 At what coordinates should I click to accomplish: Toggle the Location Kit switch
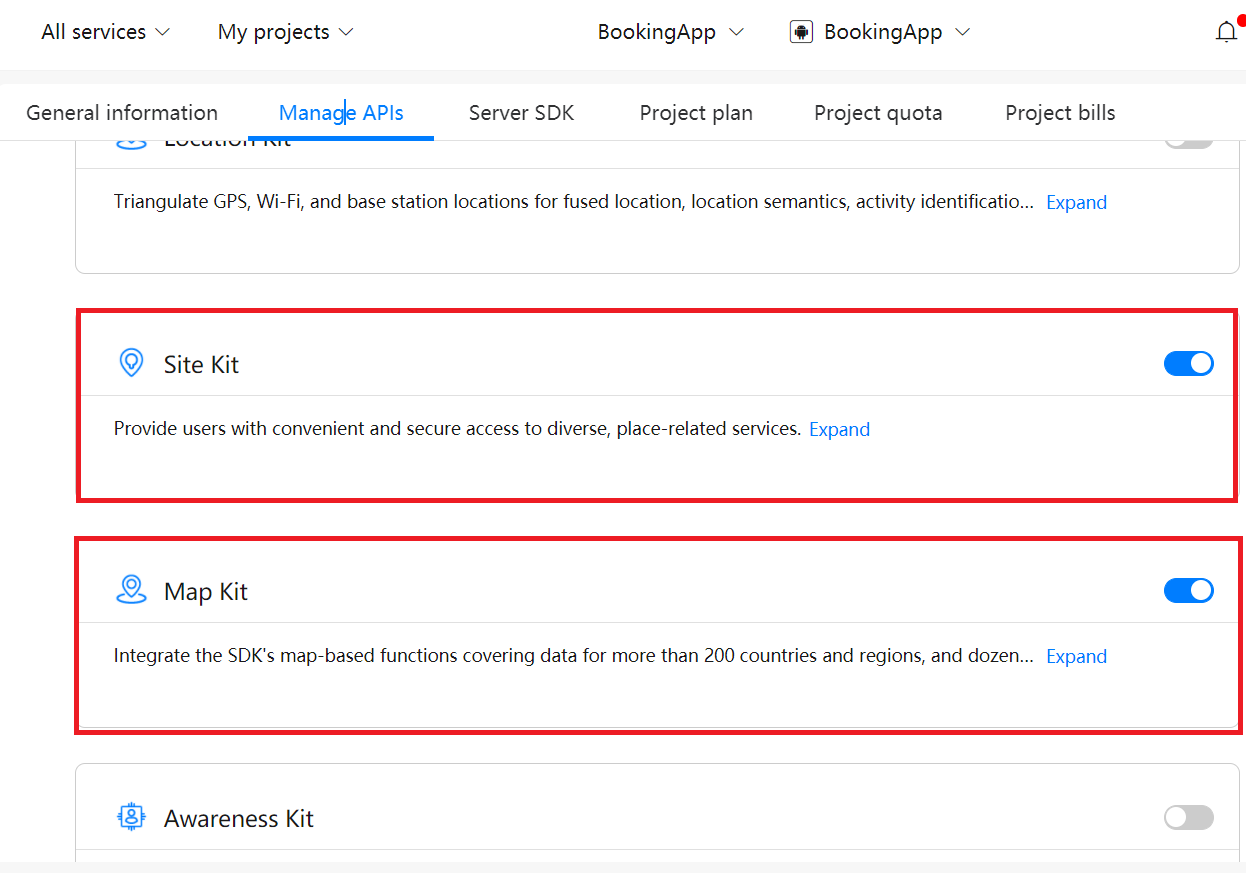pos(1188,143)
